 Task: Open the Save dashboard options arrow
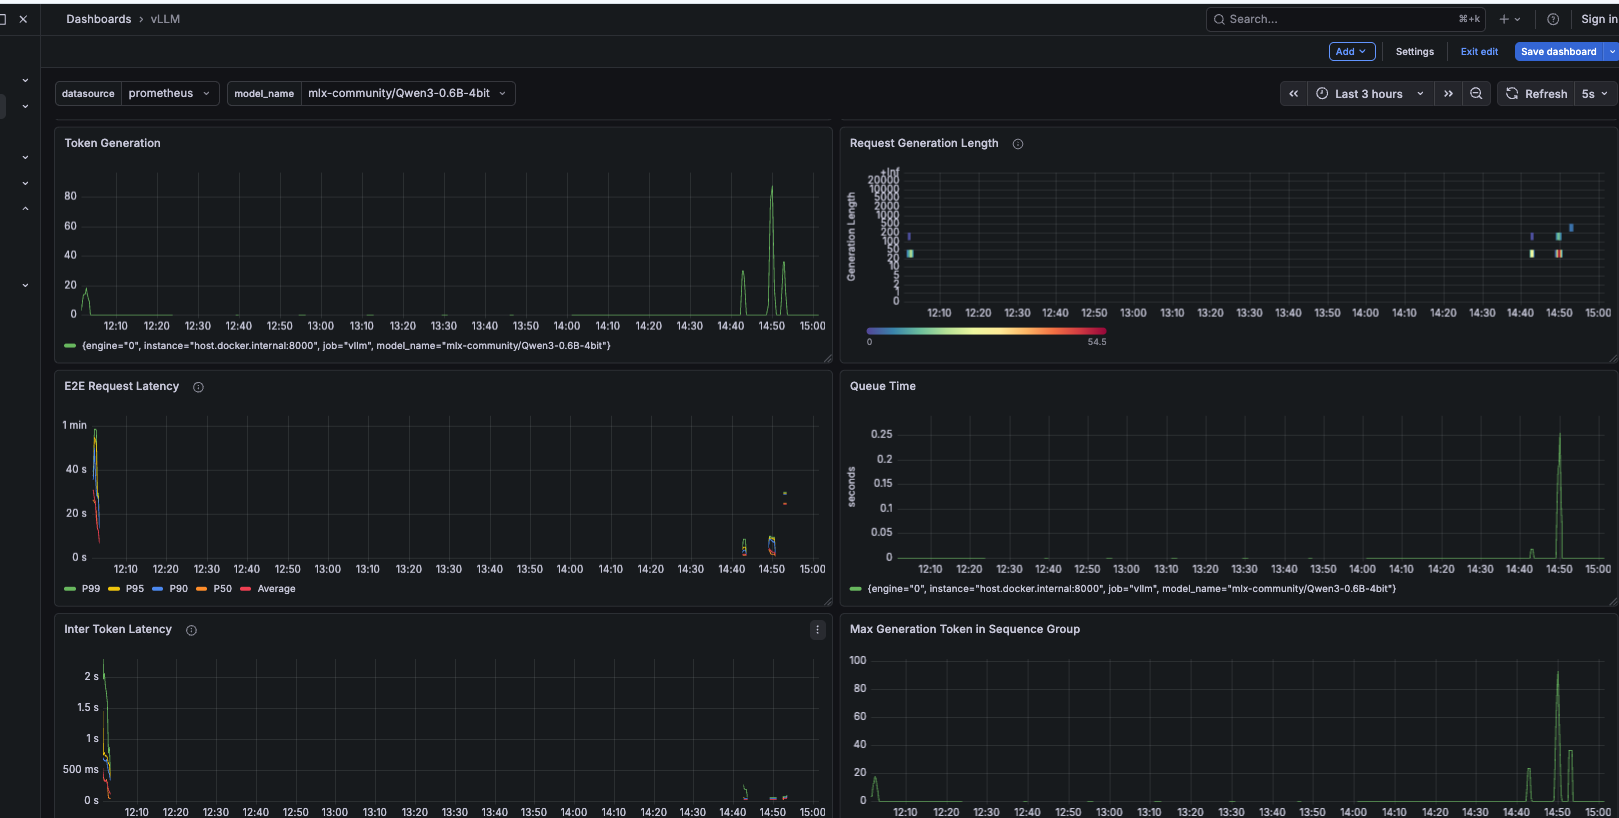tap(1612, 52)
